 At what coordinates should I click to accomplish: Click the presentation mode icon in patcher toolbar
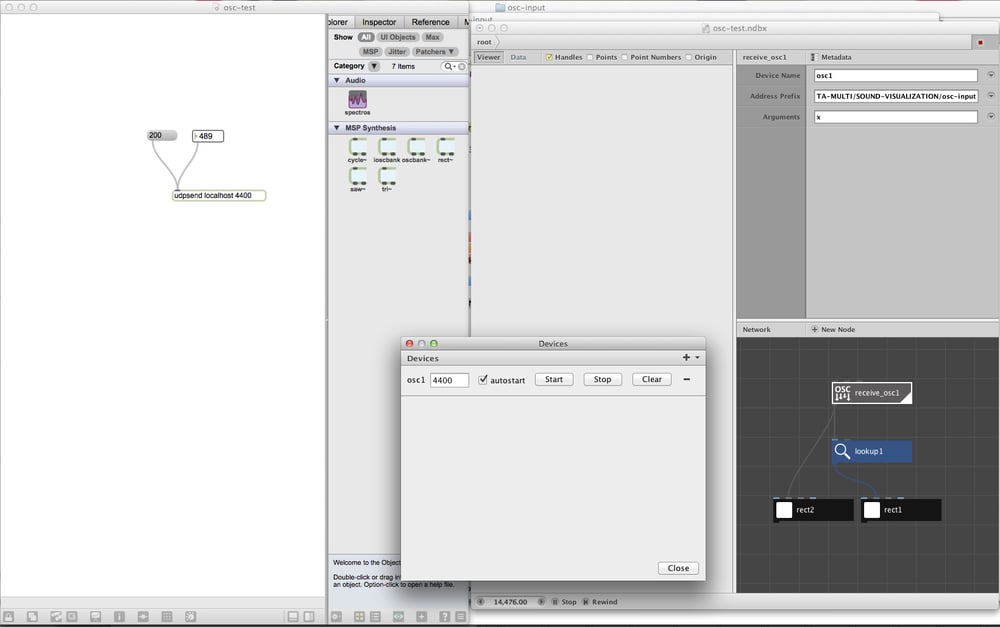click(x=96, y=617)
